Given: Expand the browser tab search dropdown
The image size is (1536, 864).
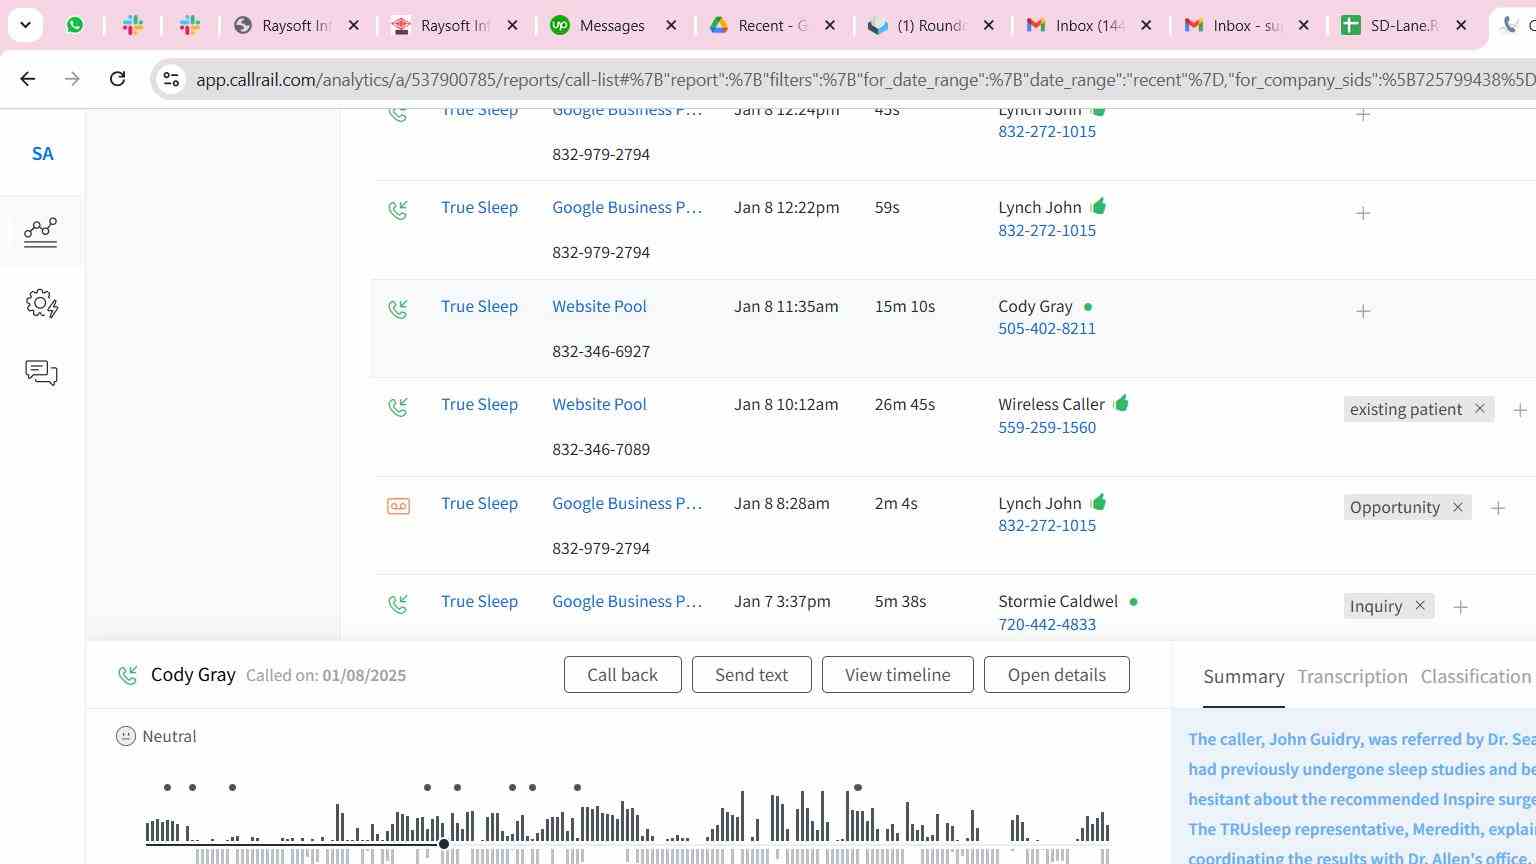Looking at the screenshot, I should tap(25, 25).
